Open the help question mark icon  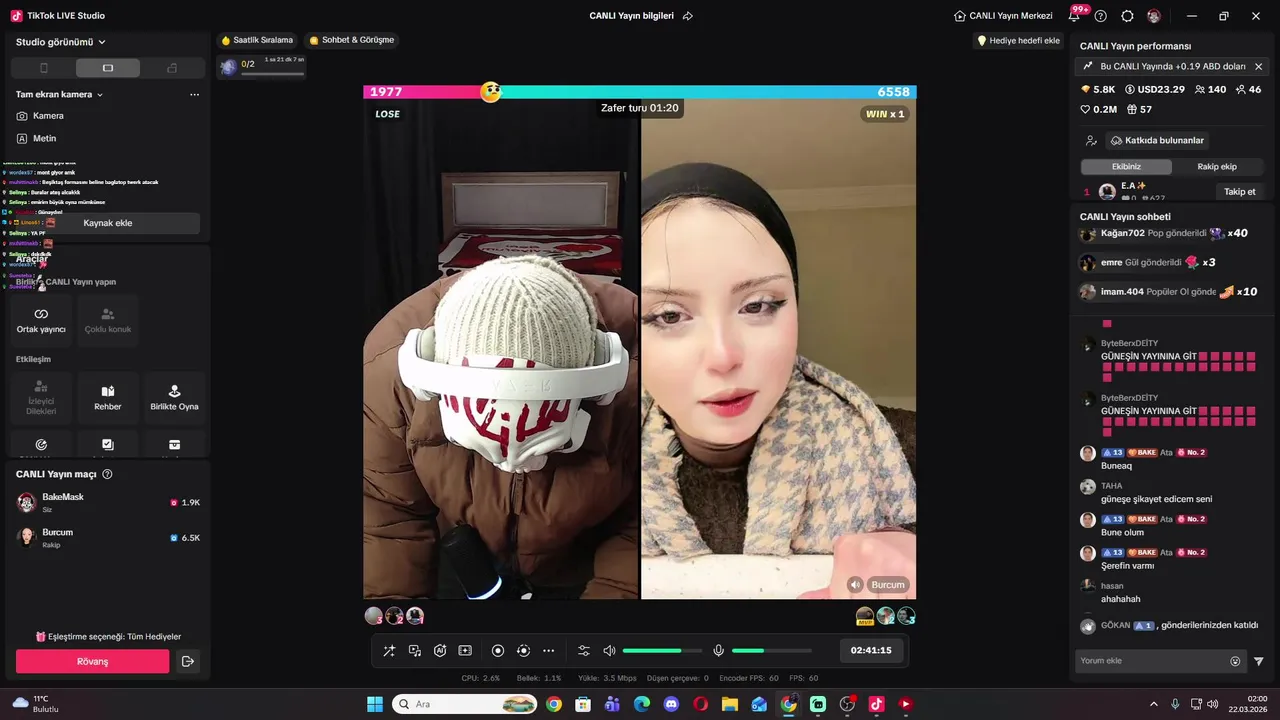[x=1101, y=16]
